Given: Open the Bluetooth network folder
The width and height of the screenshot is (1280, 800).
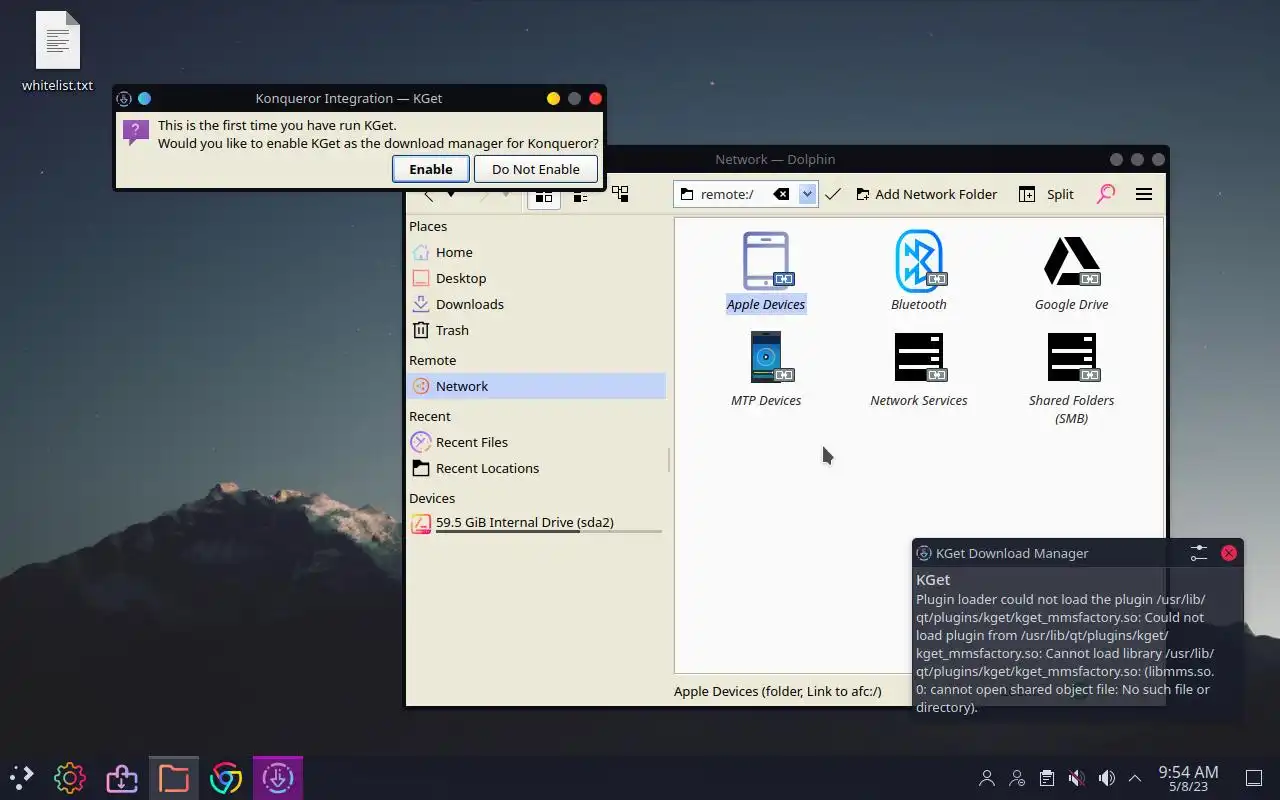Looking at the screenshot, I should pos(919,261).
